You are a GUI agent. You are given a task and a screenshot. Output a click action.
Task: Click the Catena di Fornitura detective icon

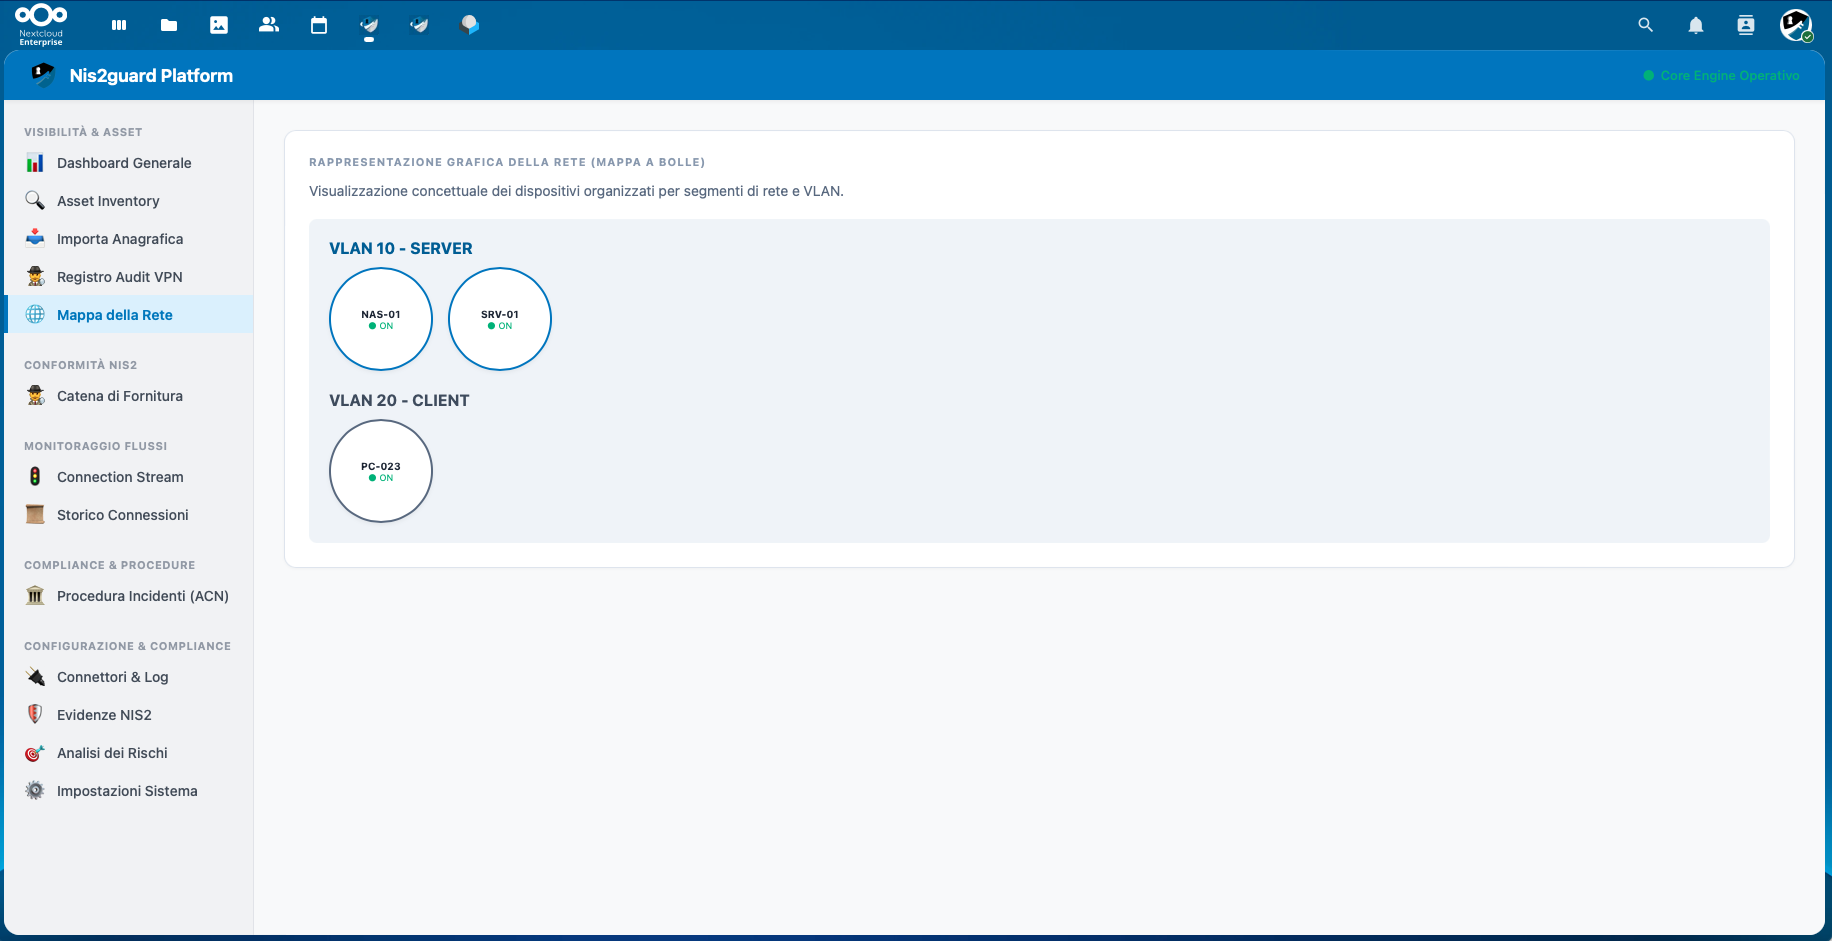click(x=35, y=396)
